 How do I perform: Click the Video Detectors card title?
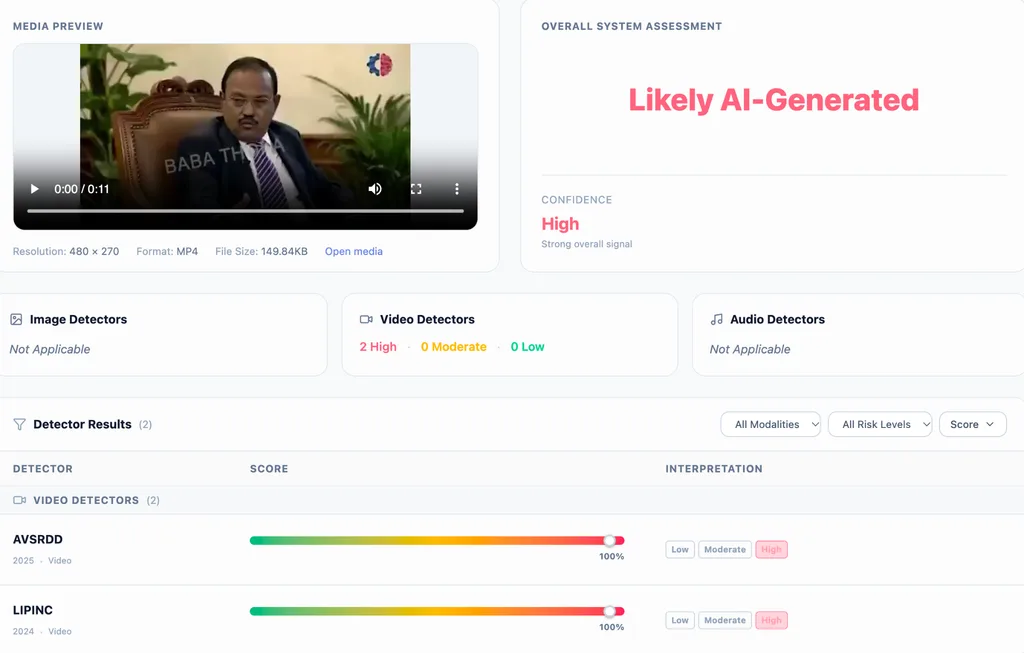pos(427,319)
